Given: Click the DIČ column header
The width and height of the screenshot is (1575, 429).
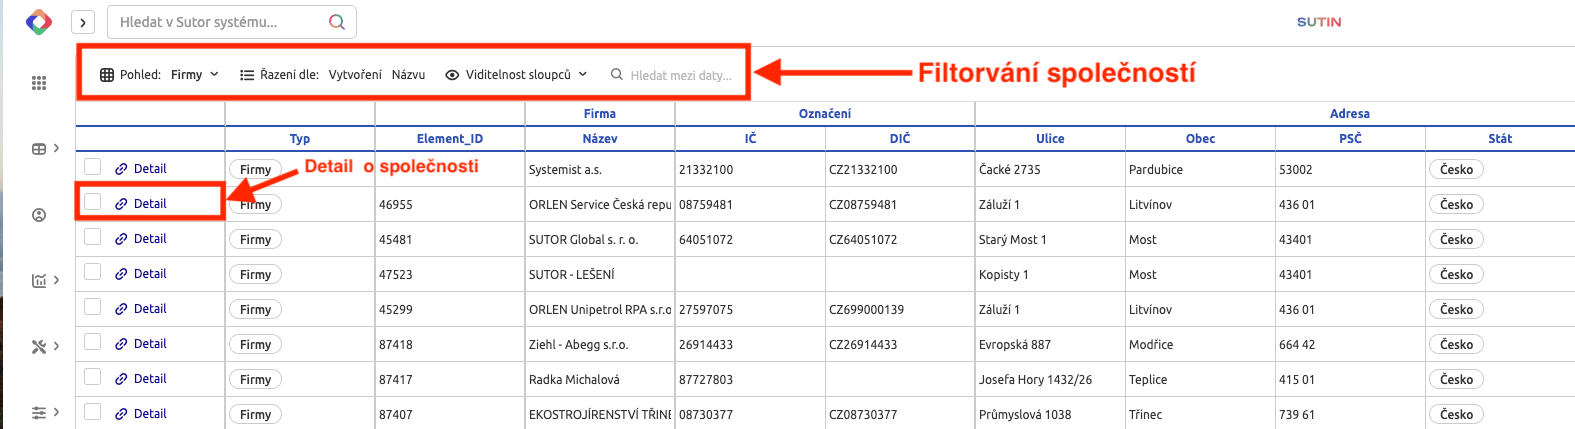Looking at the screenshot, I should (900, 139).
